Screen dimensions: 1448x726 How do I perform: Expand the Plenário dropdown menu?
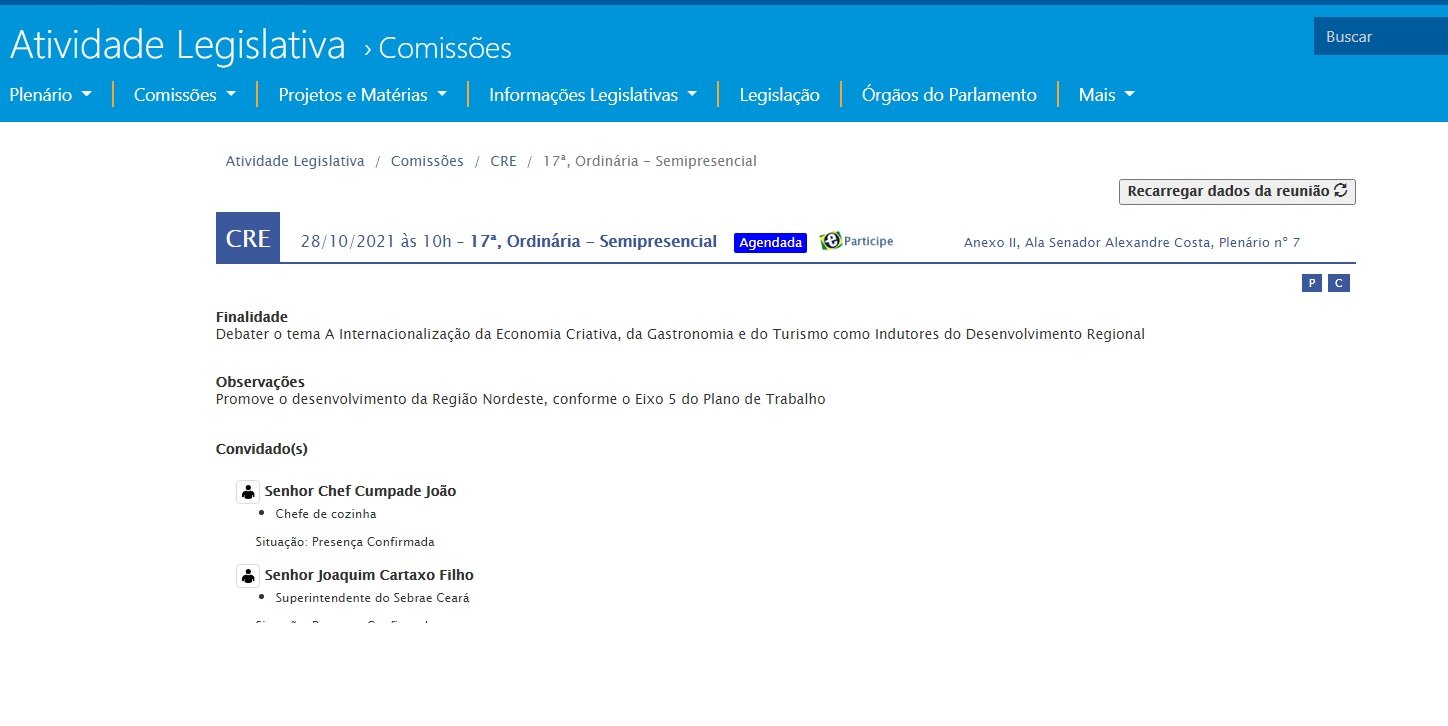(50, 95)
